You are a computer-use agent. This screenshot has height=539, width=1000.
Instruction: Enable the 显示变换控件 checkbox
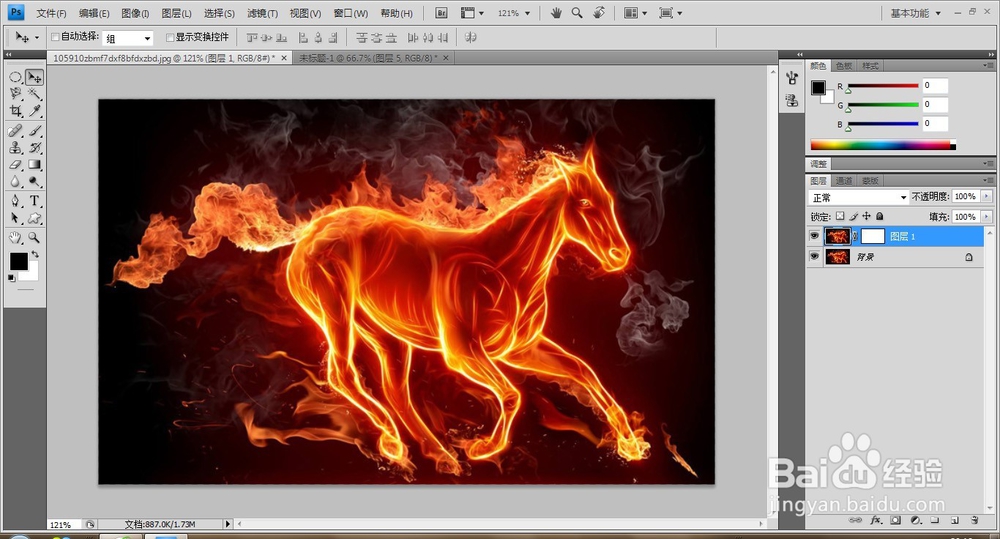click(x=170, y=37)
